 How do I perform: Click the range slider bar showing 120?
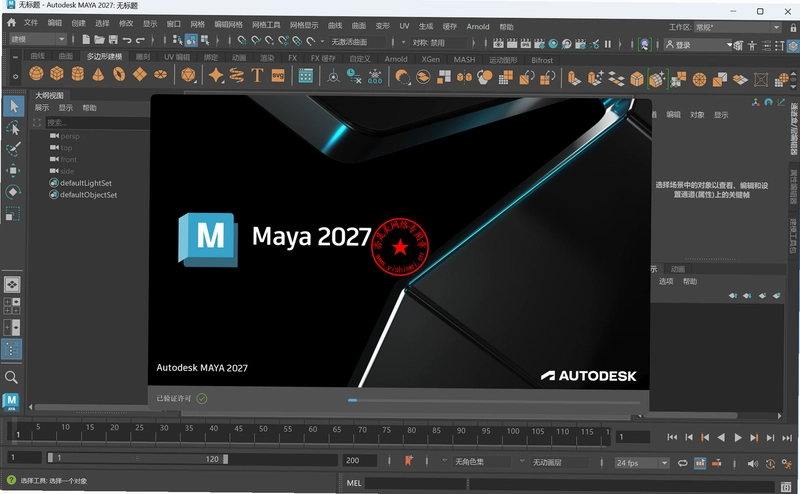click(138, 459)
